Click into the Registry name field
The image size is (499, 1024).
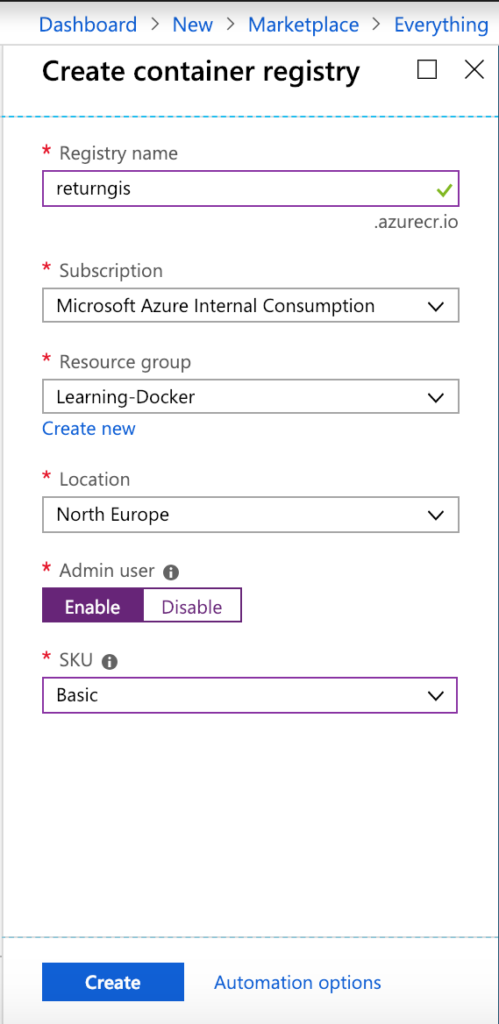(x=251, y=189)
